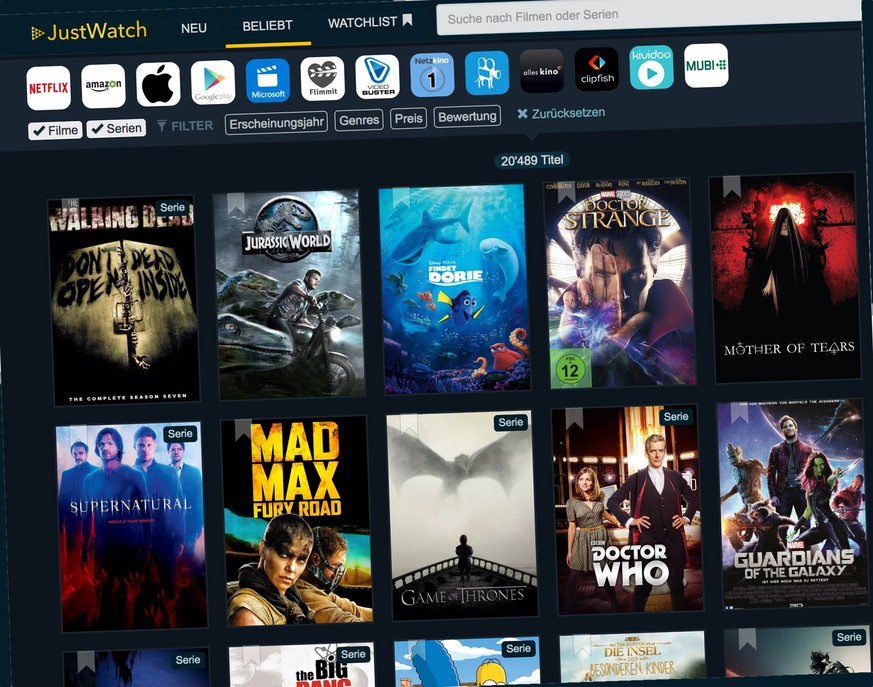Open the Jurassic World poster
This screenshot has height=687, width=873.
(290, 294)
